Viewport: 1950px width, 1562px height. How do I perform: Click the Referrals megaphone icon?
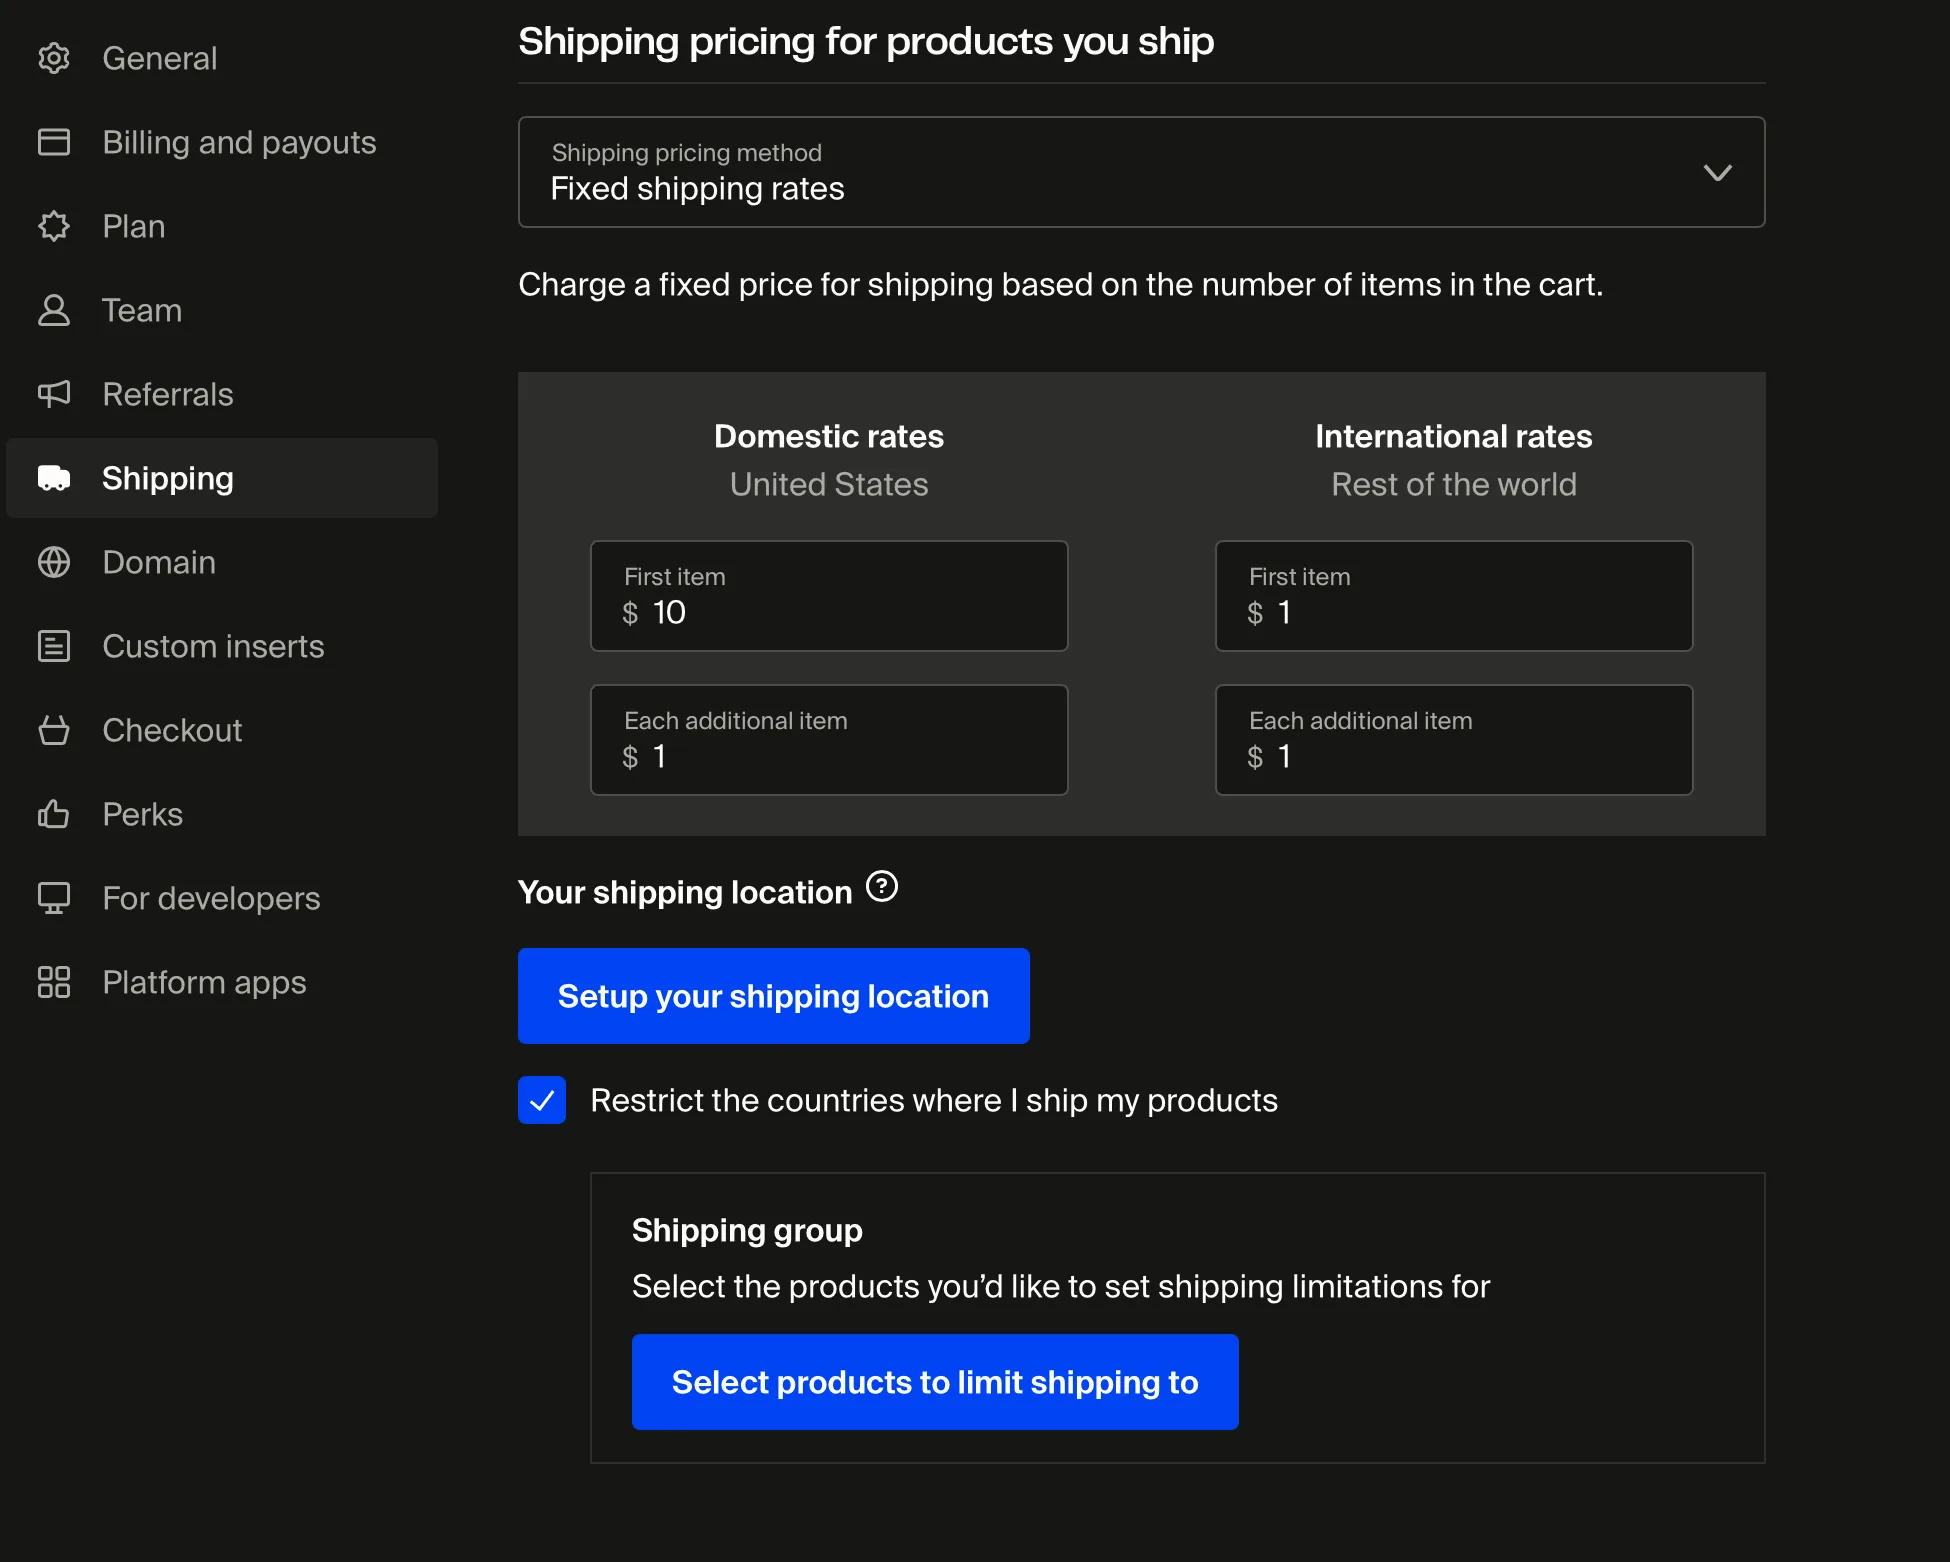[x=54, y=394]
